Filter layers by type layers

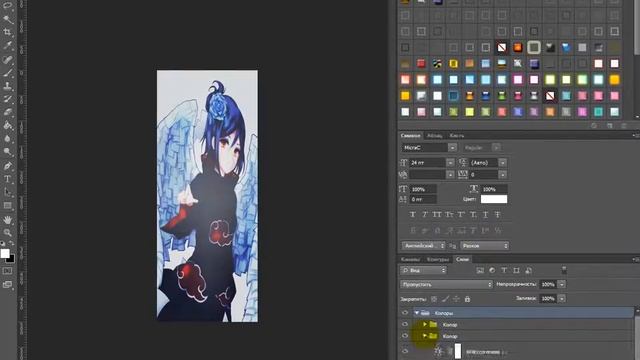tap(504, 270)
